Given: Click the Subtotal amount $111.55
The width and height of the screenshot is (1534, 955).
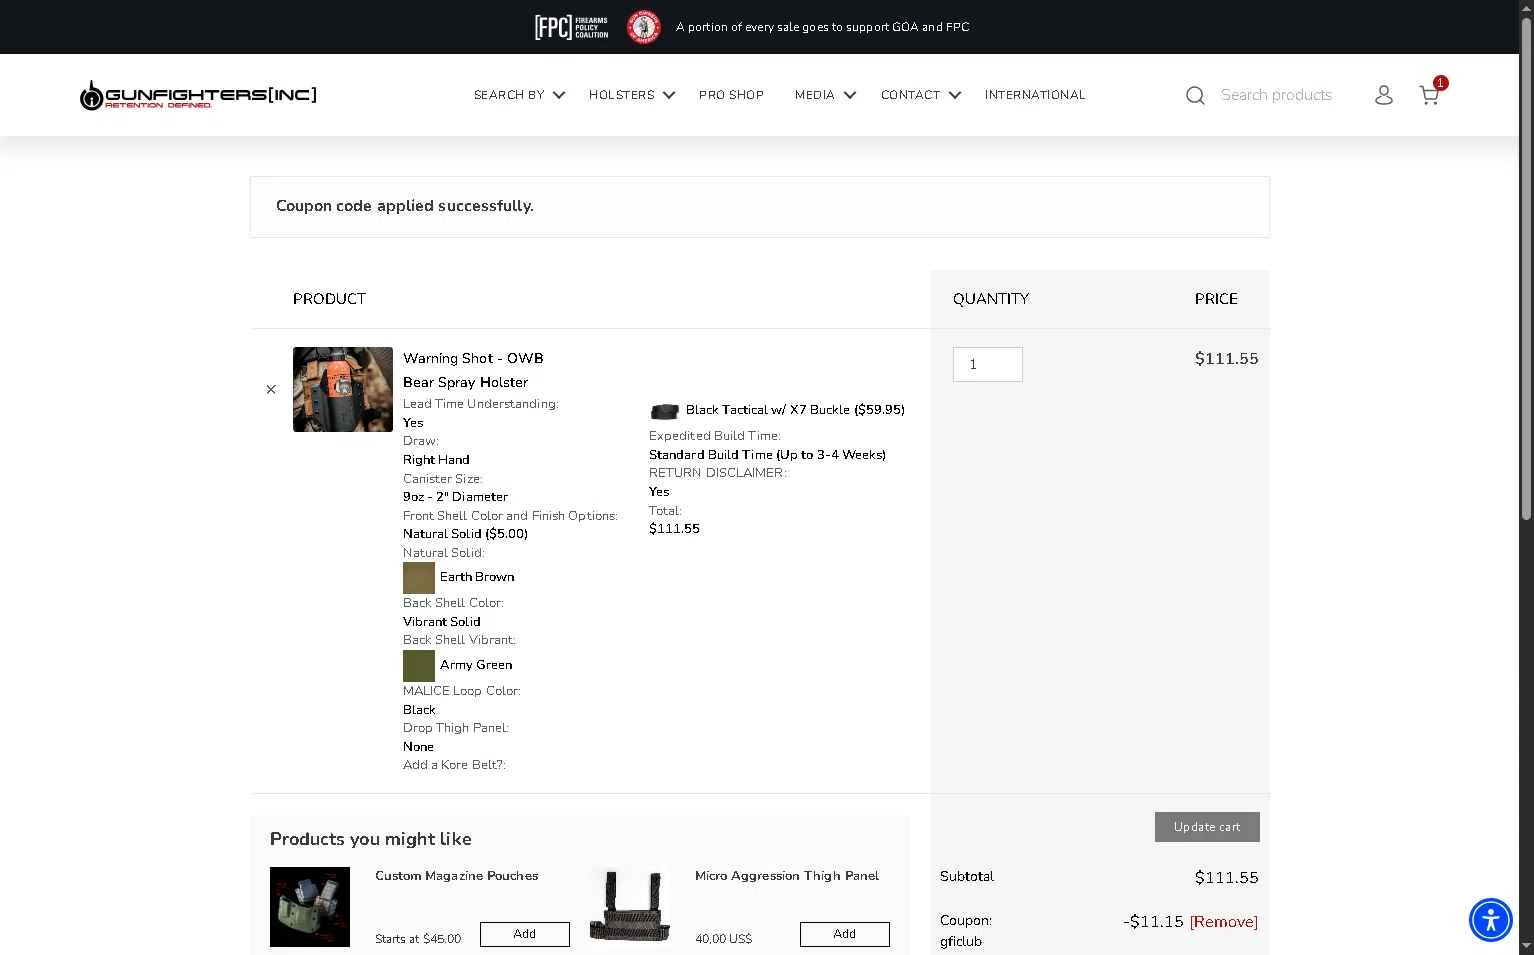Looking at the screenshot, I should [x=1227, y=878].
